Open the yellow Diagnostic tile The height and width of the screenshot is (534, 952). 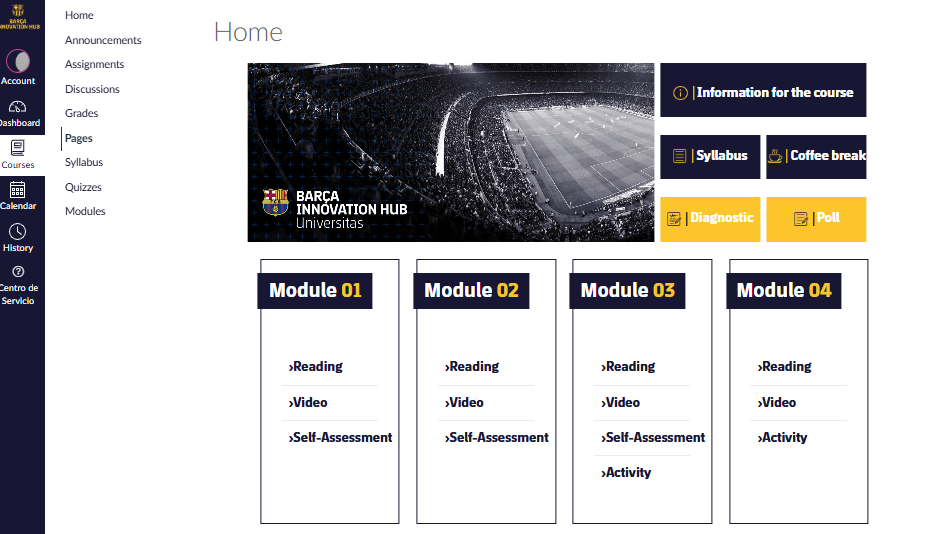[710, 219]
